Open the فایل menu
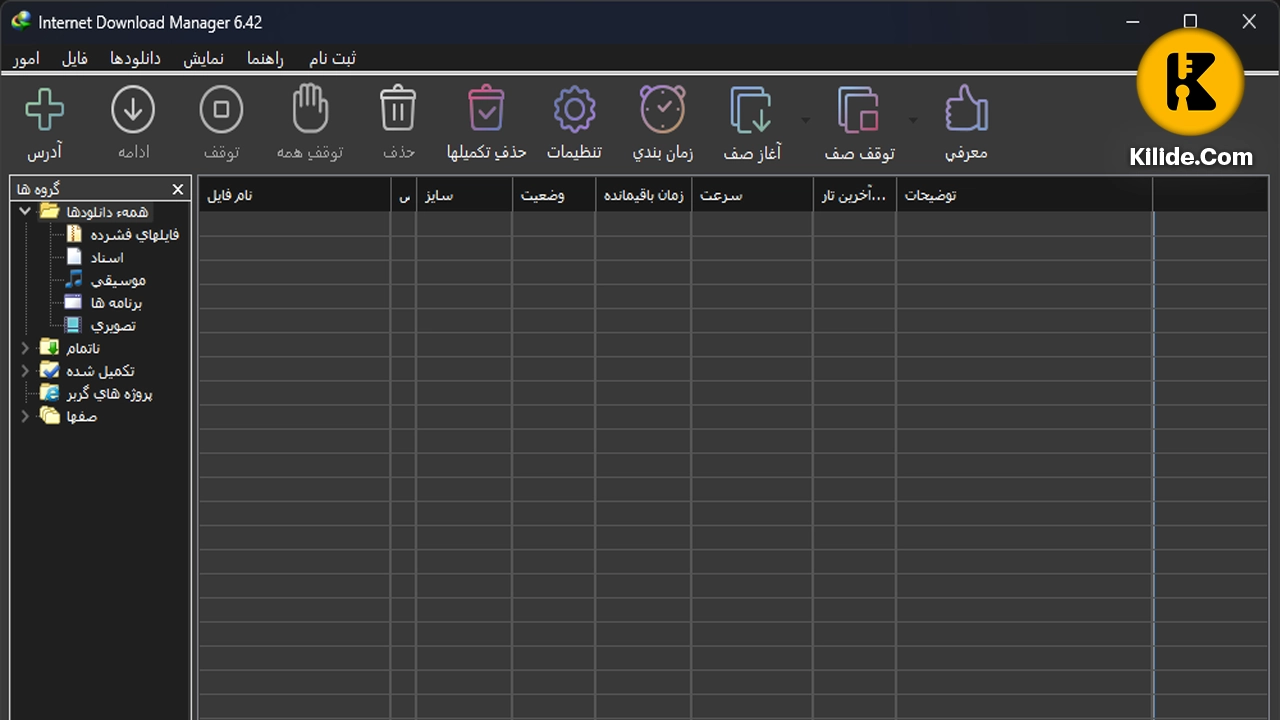 pos(75,59)
